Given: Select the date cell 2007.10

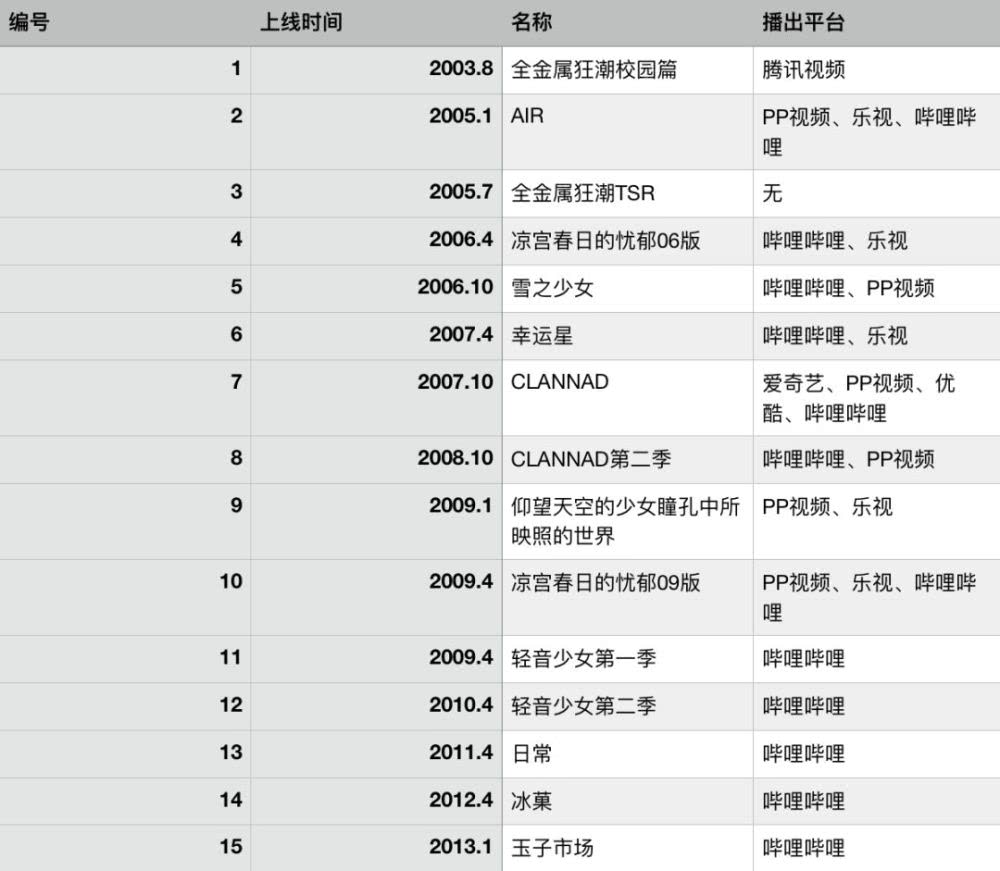Looking at the screenshot, I should tap(376, 398).
